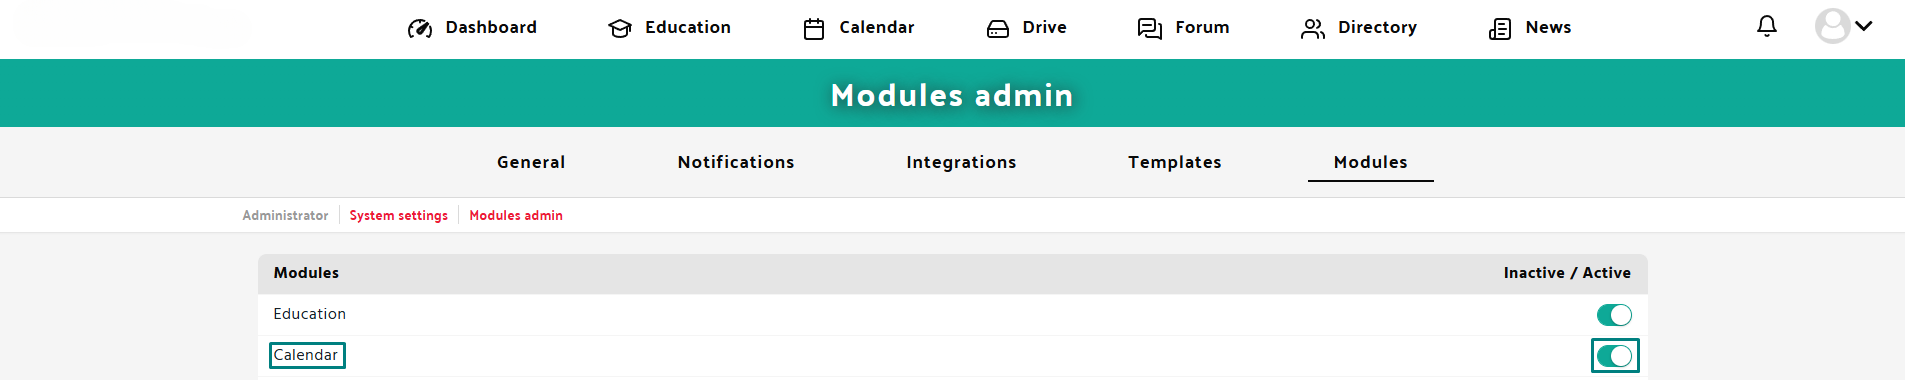1905x380 pixels.
Task: Toggle the Calendar module switch
Action: pos(1614,356)
